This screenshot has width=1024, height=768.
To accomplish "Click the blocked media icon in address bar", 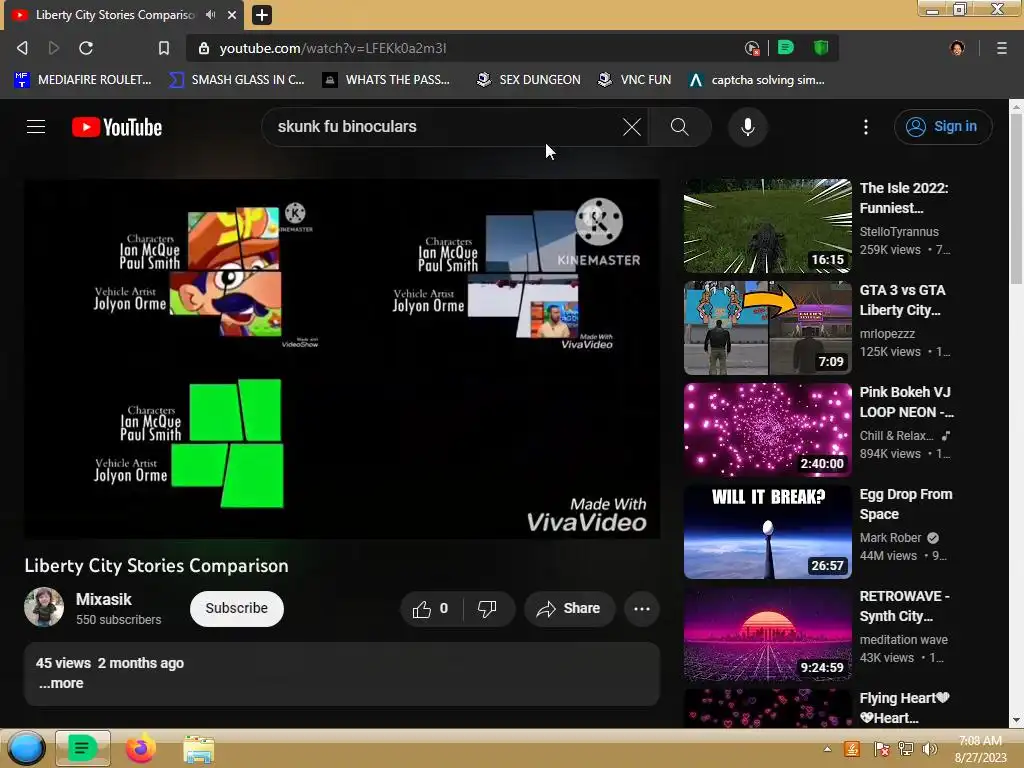I will coord(752,48).
